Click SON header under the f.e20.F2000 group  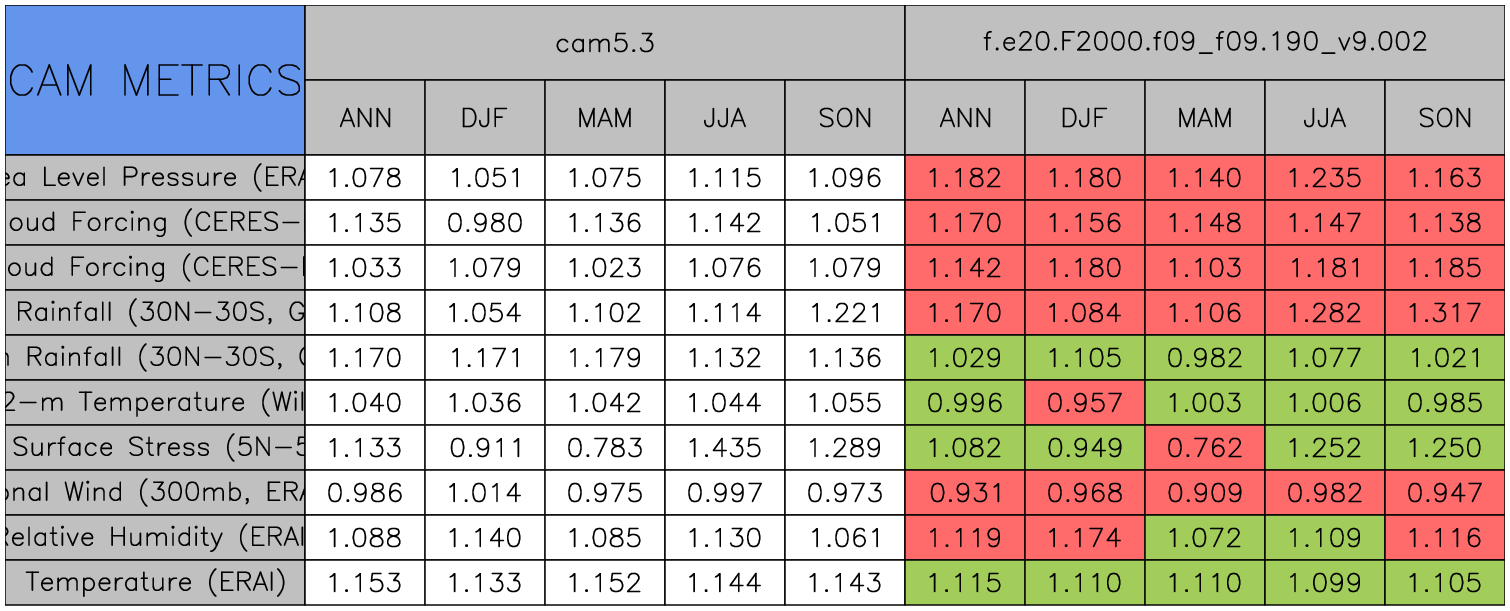point(1445,118)
